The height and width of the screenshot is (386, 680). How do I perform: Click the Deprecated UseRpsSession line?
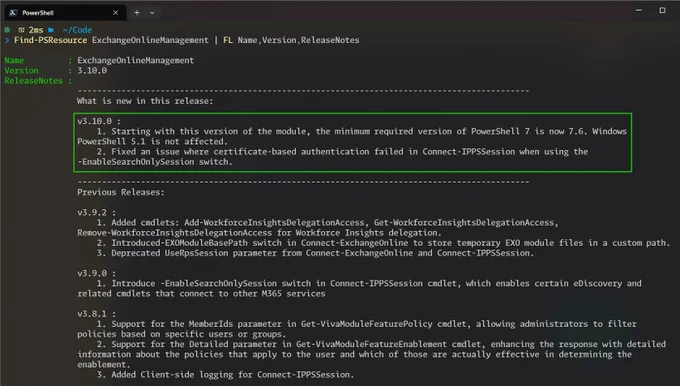click(315, 253)
